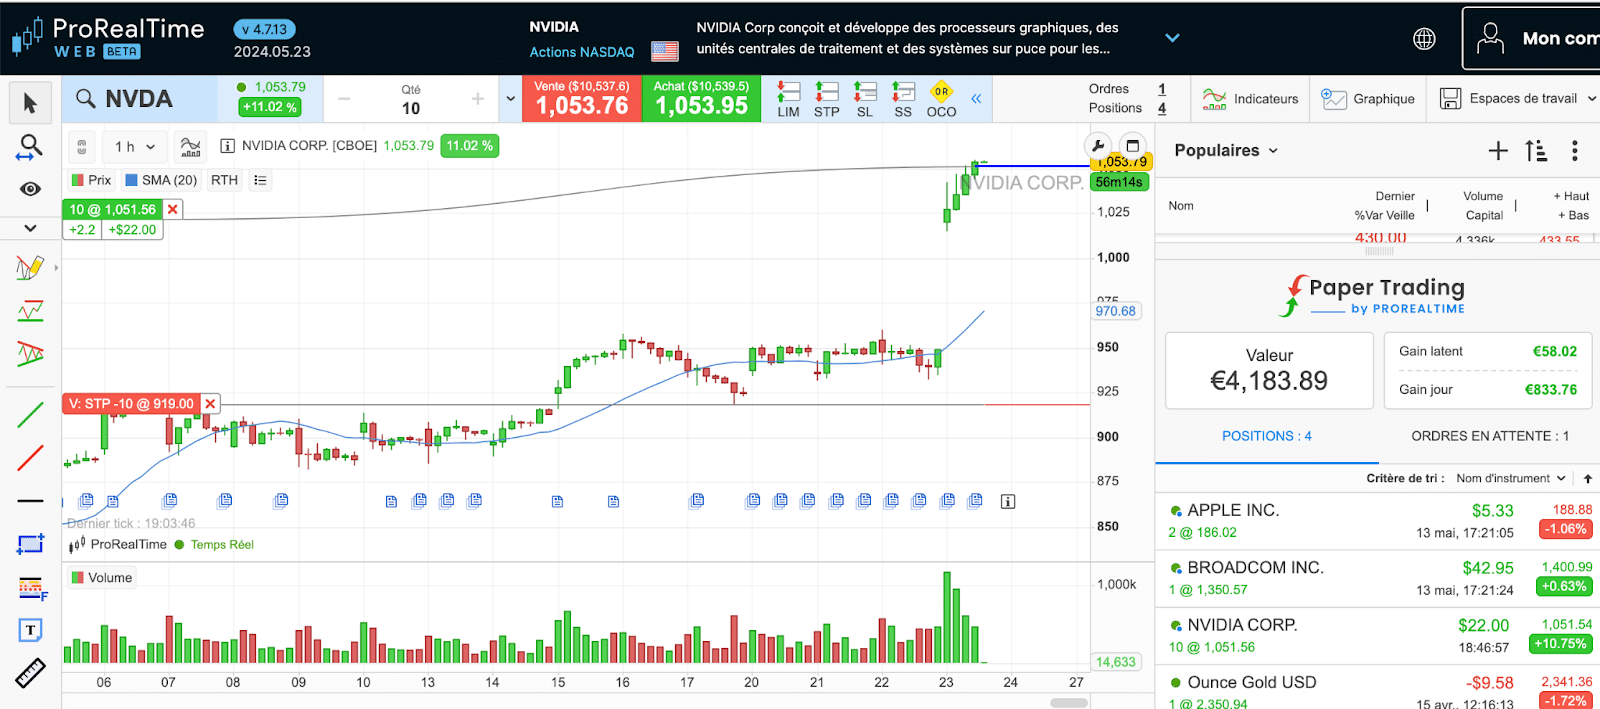Maximize chart with window icon
The image size is (1600, 709).
[x=1132, y=146]
